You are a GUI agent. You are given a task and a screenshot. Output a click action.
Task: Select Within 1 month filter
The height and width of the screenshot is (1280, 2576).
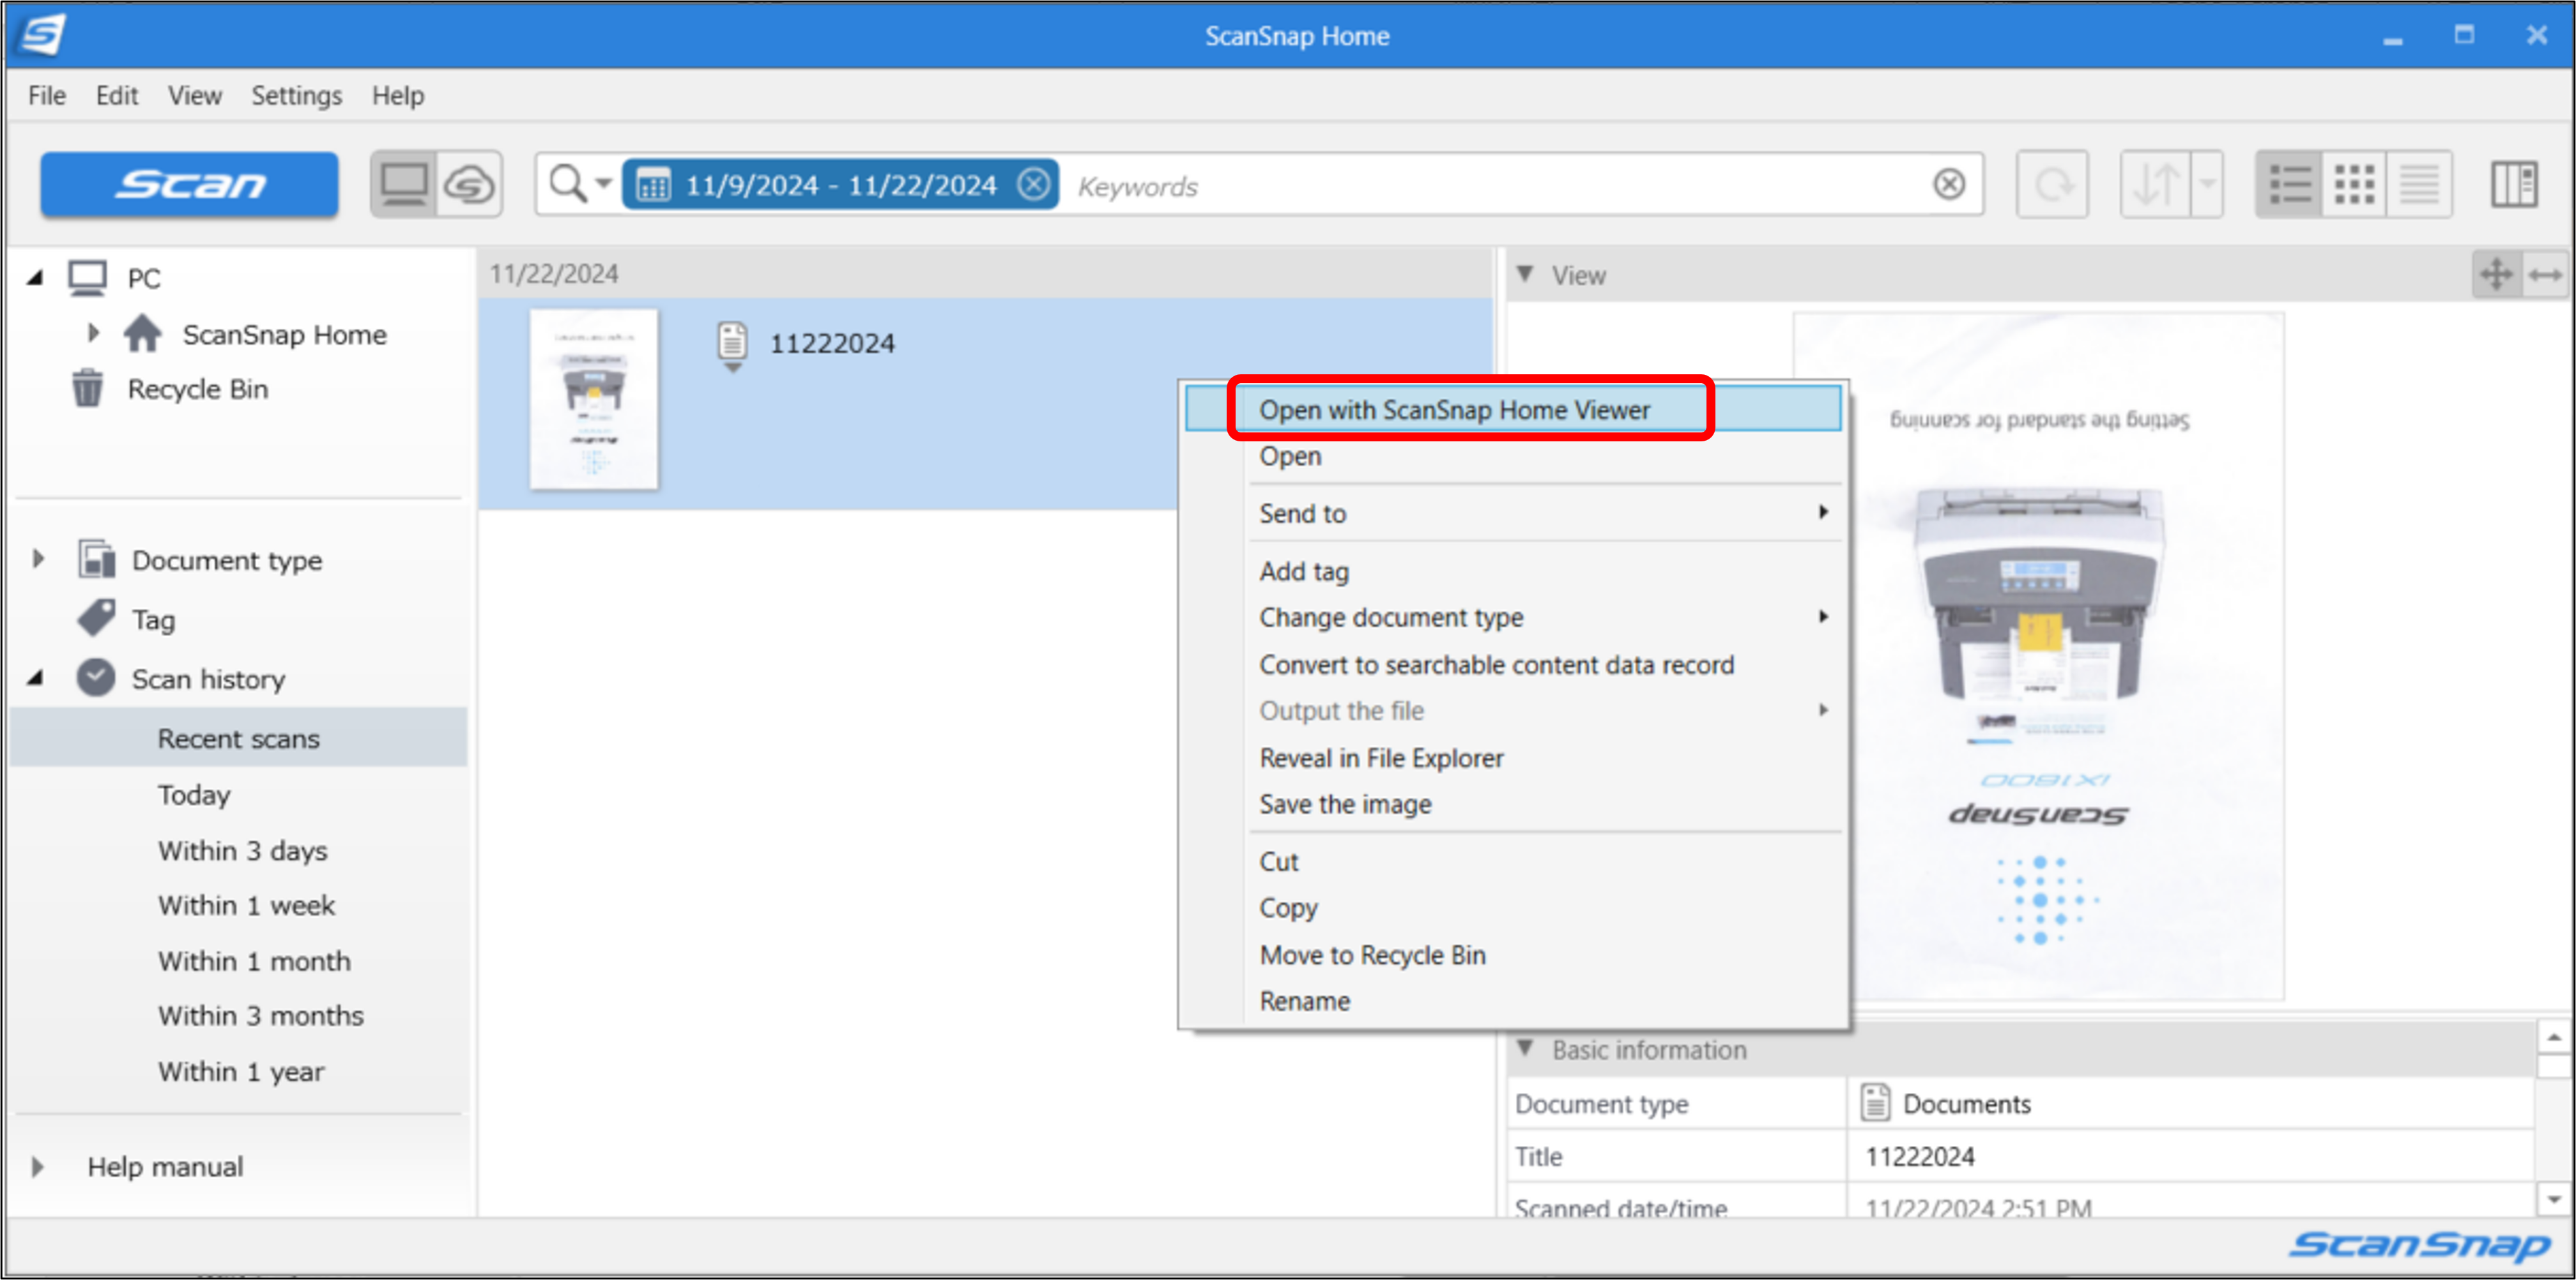[254, 961]
